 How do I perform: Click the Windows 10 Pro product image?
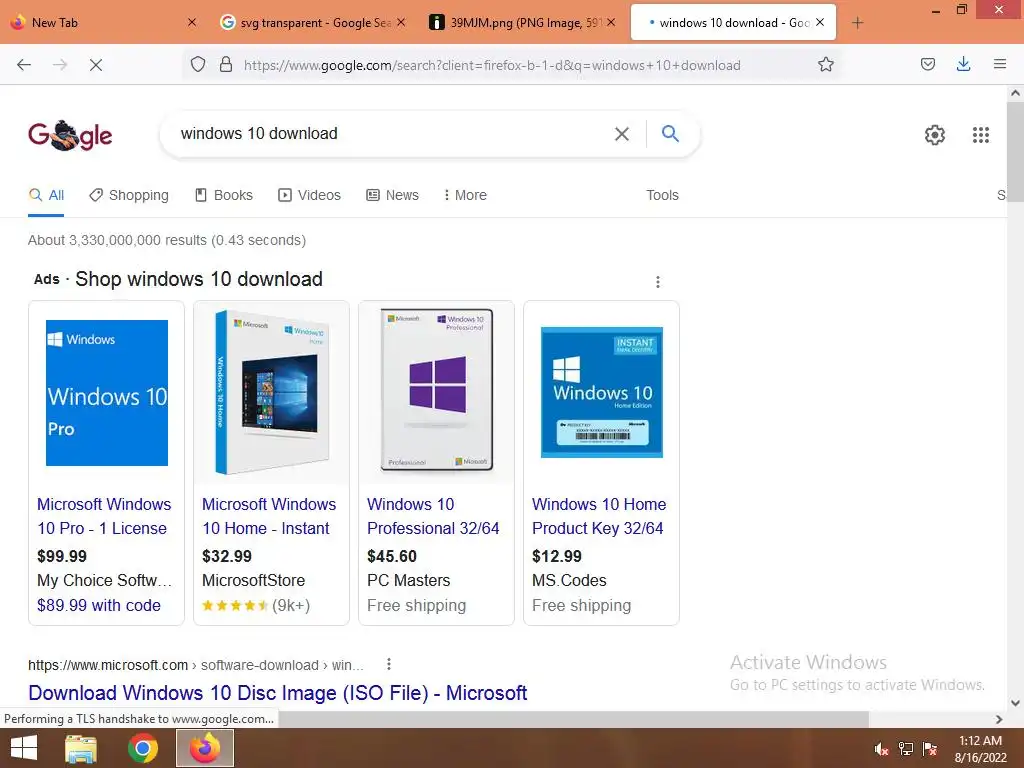(106, 393)
